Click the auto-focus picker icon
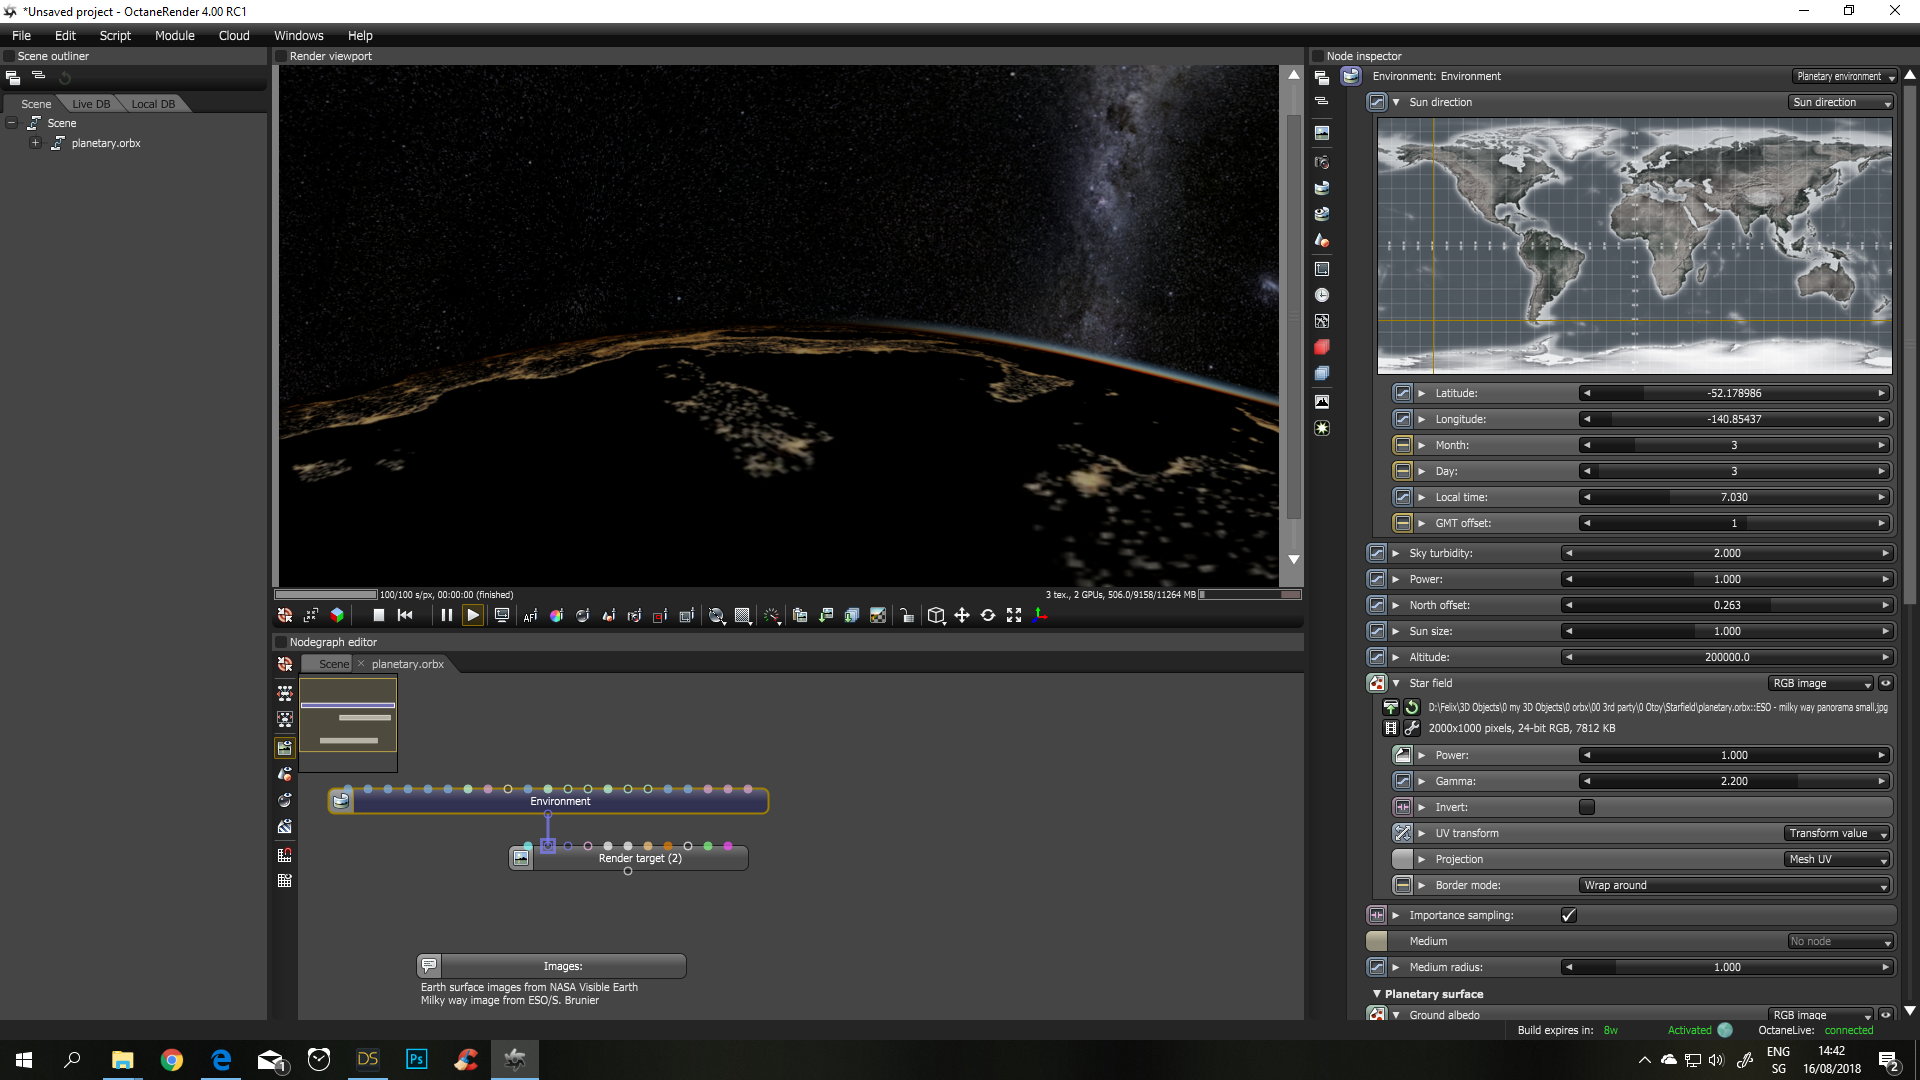This screenshot has width=1920, height=1080. tap(530, 616)
